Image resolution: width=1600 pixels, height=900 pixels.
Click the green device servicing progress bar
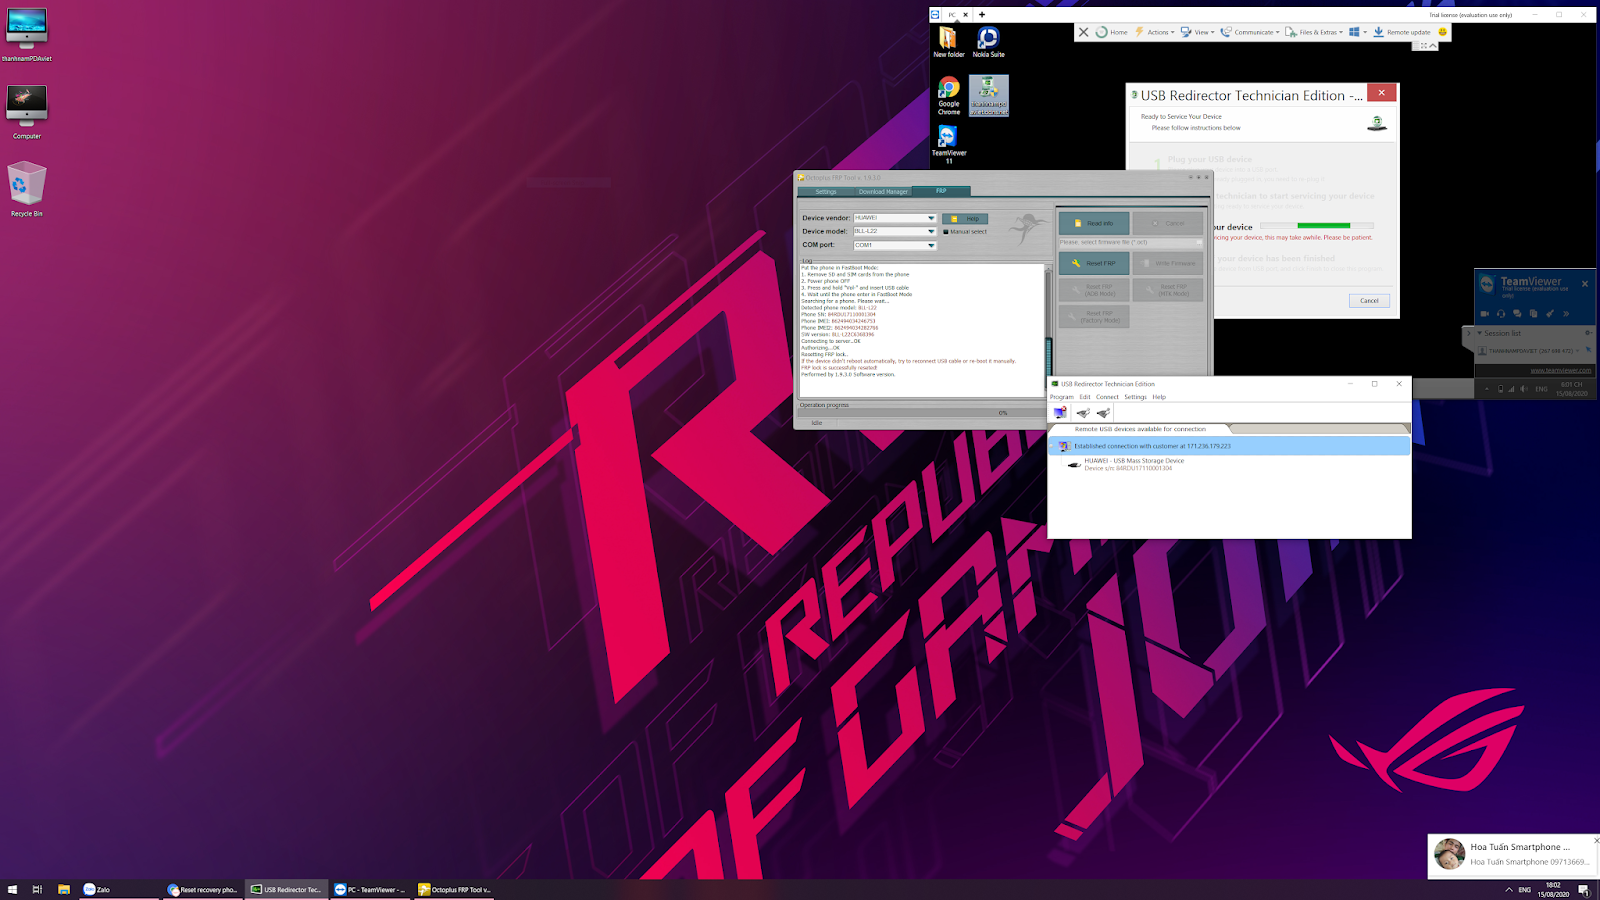[1317, 226]
